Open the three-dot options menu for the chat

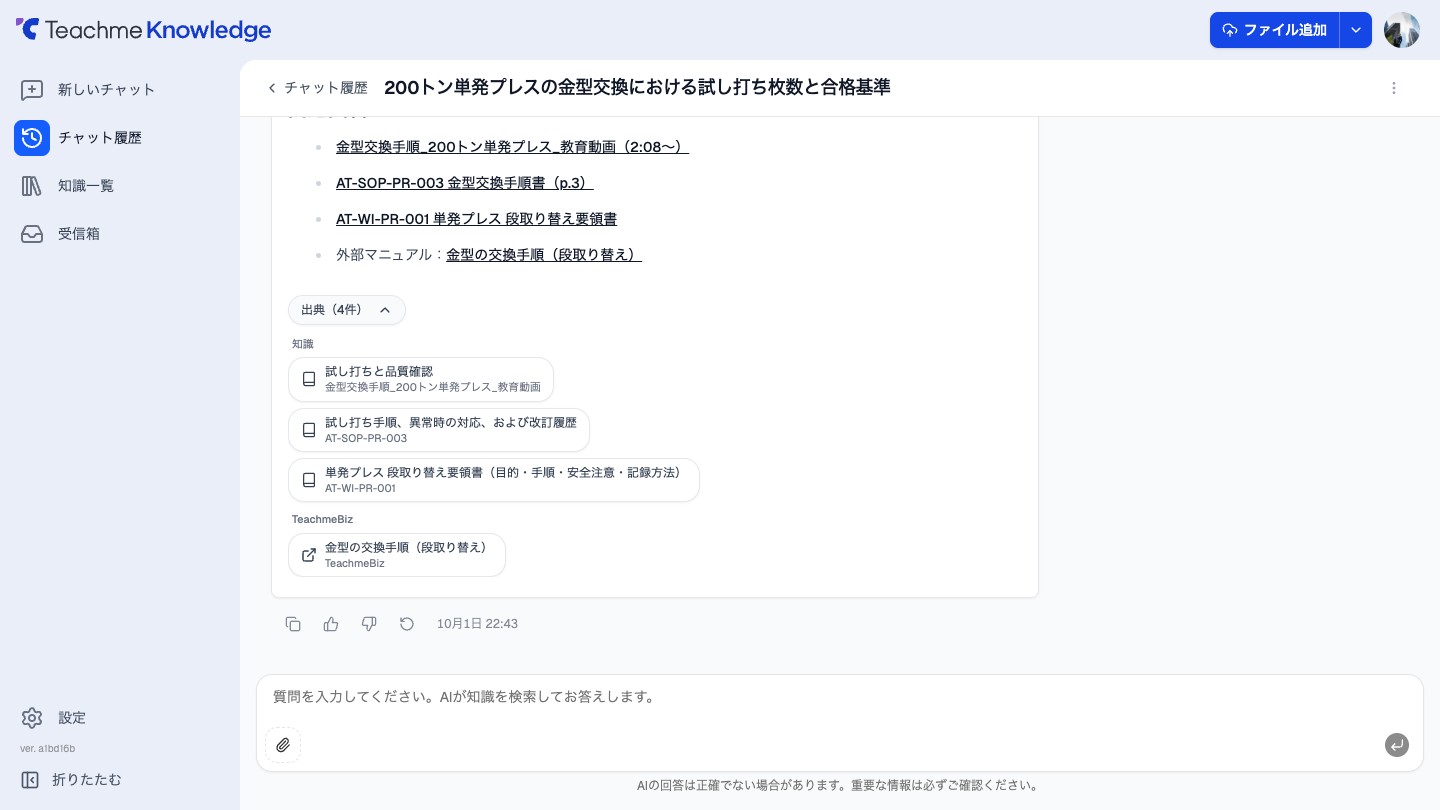[1394, 88]
